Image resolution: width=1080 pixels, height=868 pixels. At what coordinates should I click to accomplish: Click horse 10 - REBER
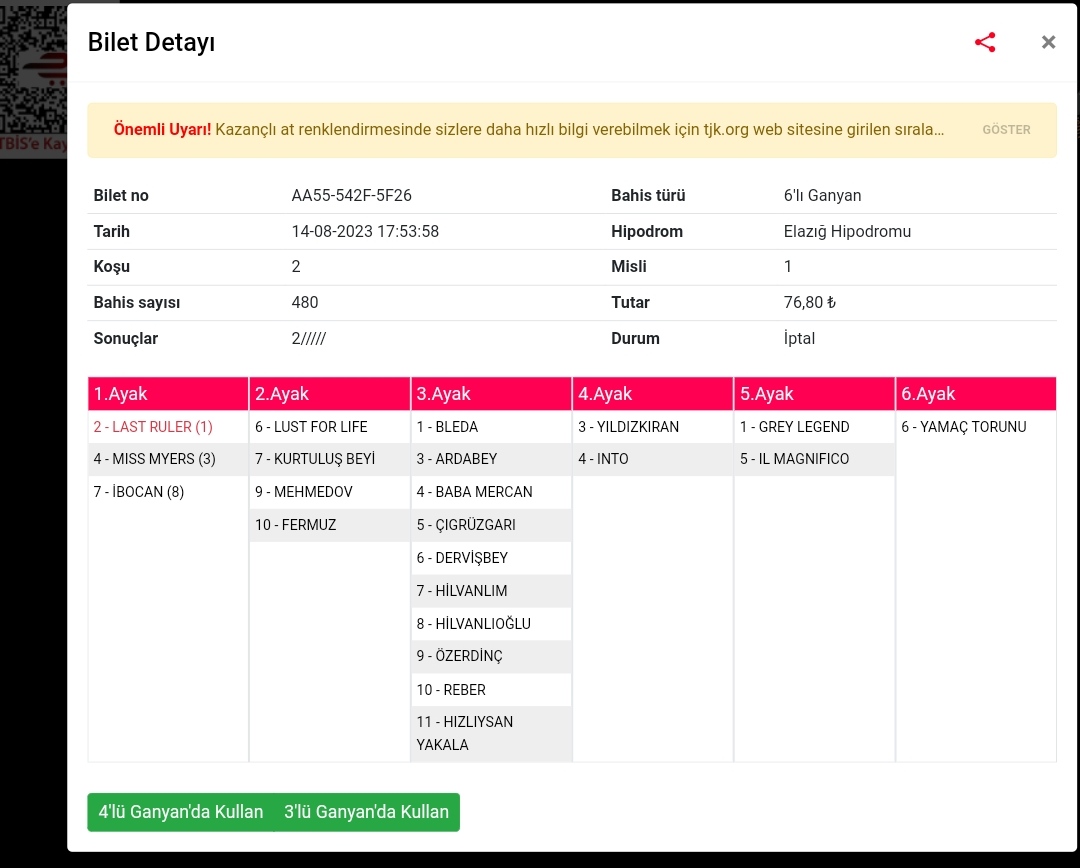[450, 690]
